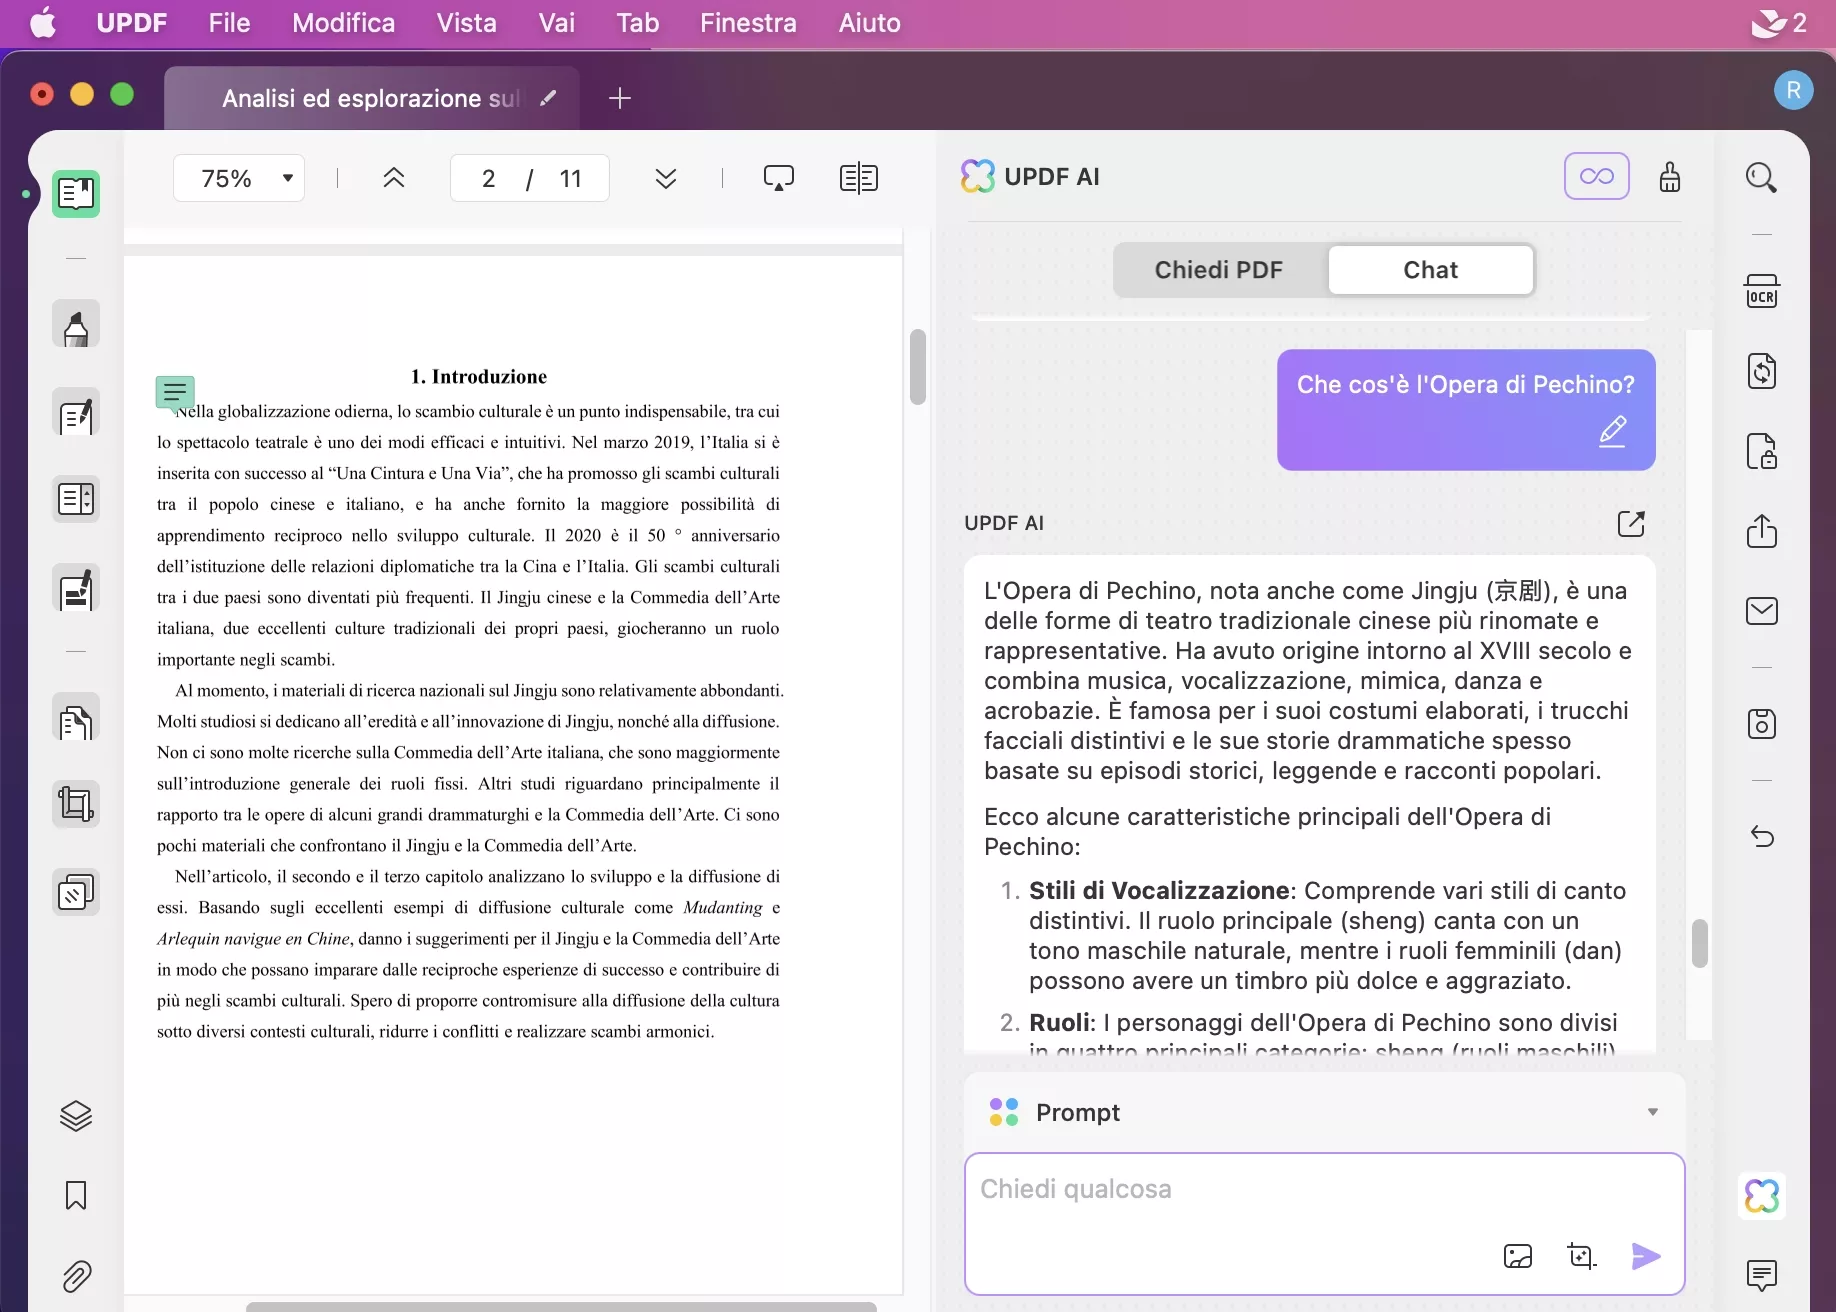Click the document vertical scrollbar thumb
This screenshot has width=1836, height=1312.
pyautogui.click(x=918, y=367)
